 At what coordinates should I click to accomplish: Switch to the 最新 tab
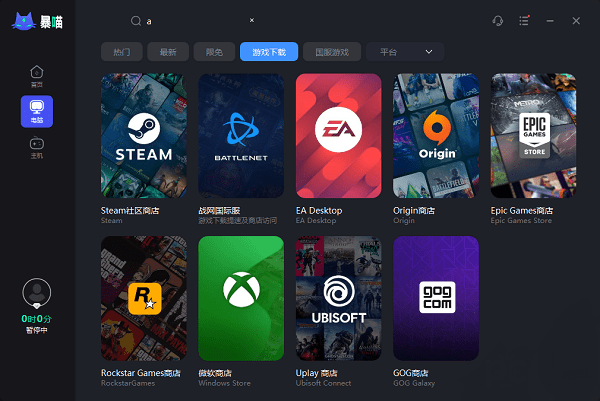168,52
